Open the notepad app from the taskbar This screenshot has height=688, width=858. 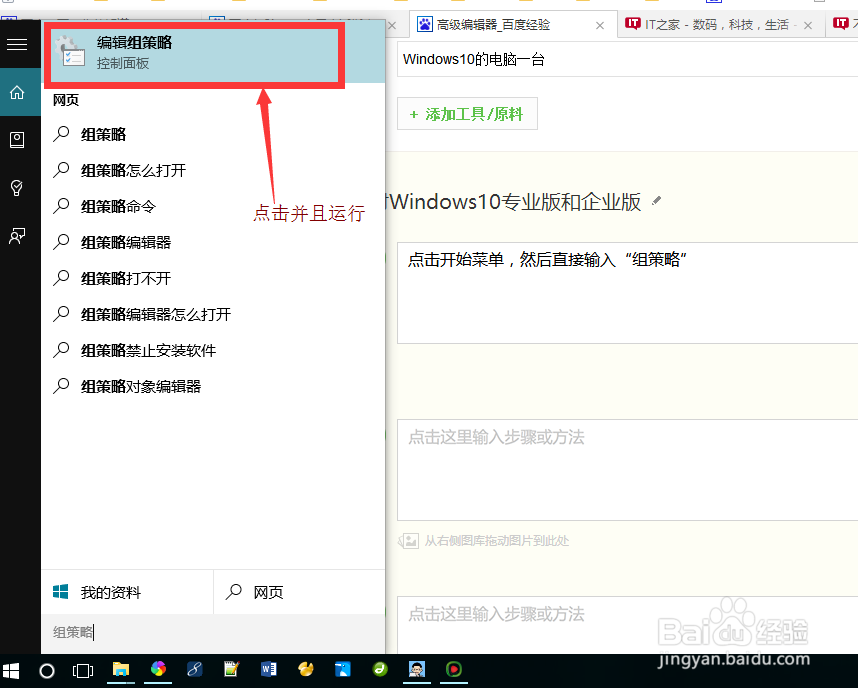pos(231,670)
